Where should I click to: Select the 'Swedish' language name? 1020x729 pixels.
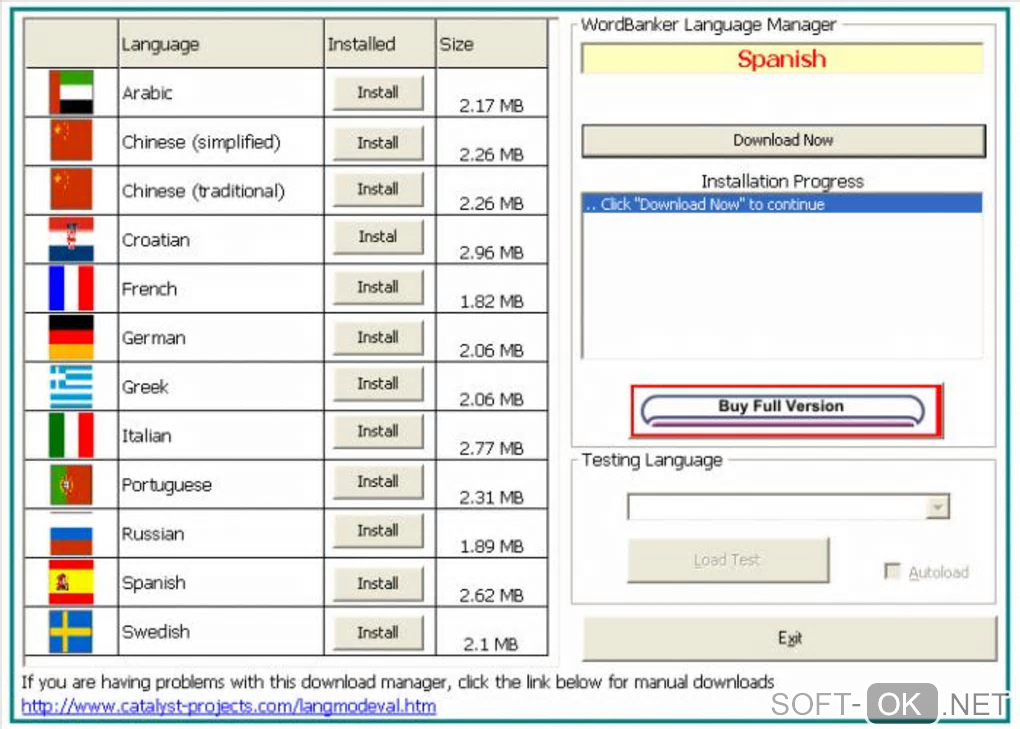click(156, 632)
